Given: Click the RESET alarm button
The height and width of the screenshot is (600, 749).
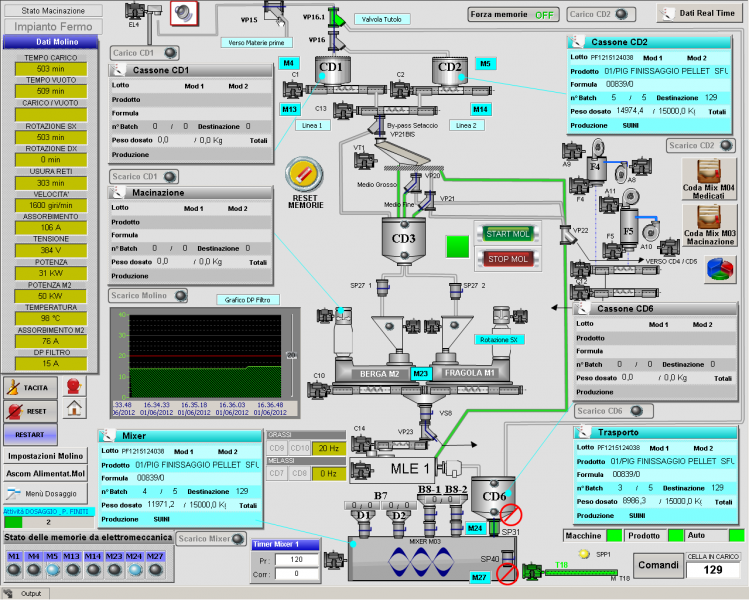Looking at the screenshot, I should (31, 411).
